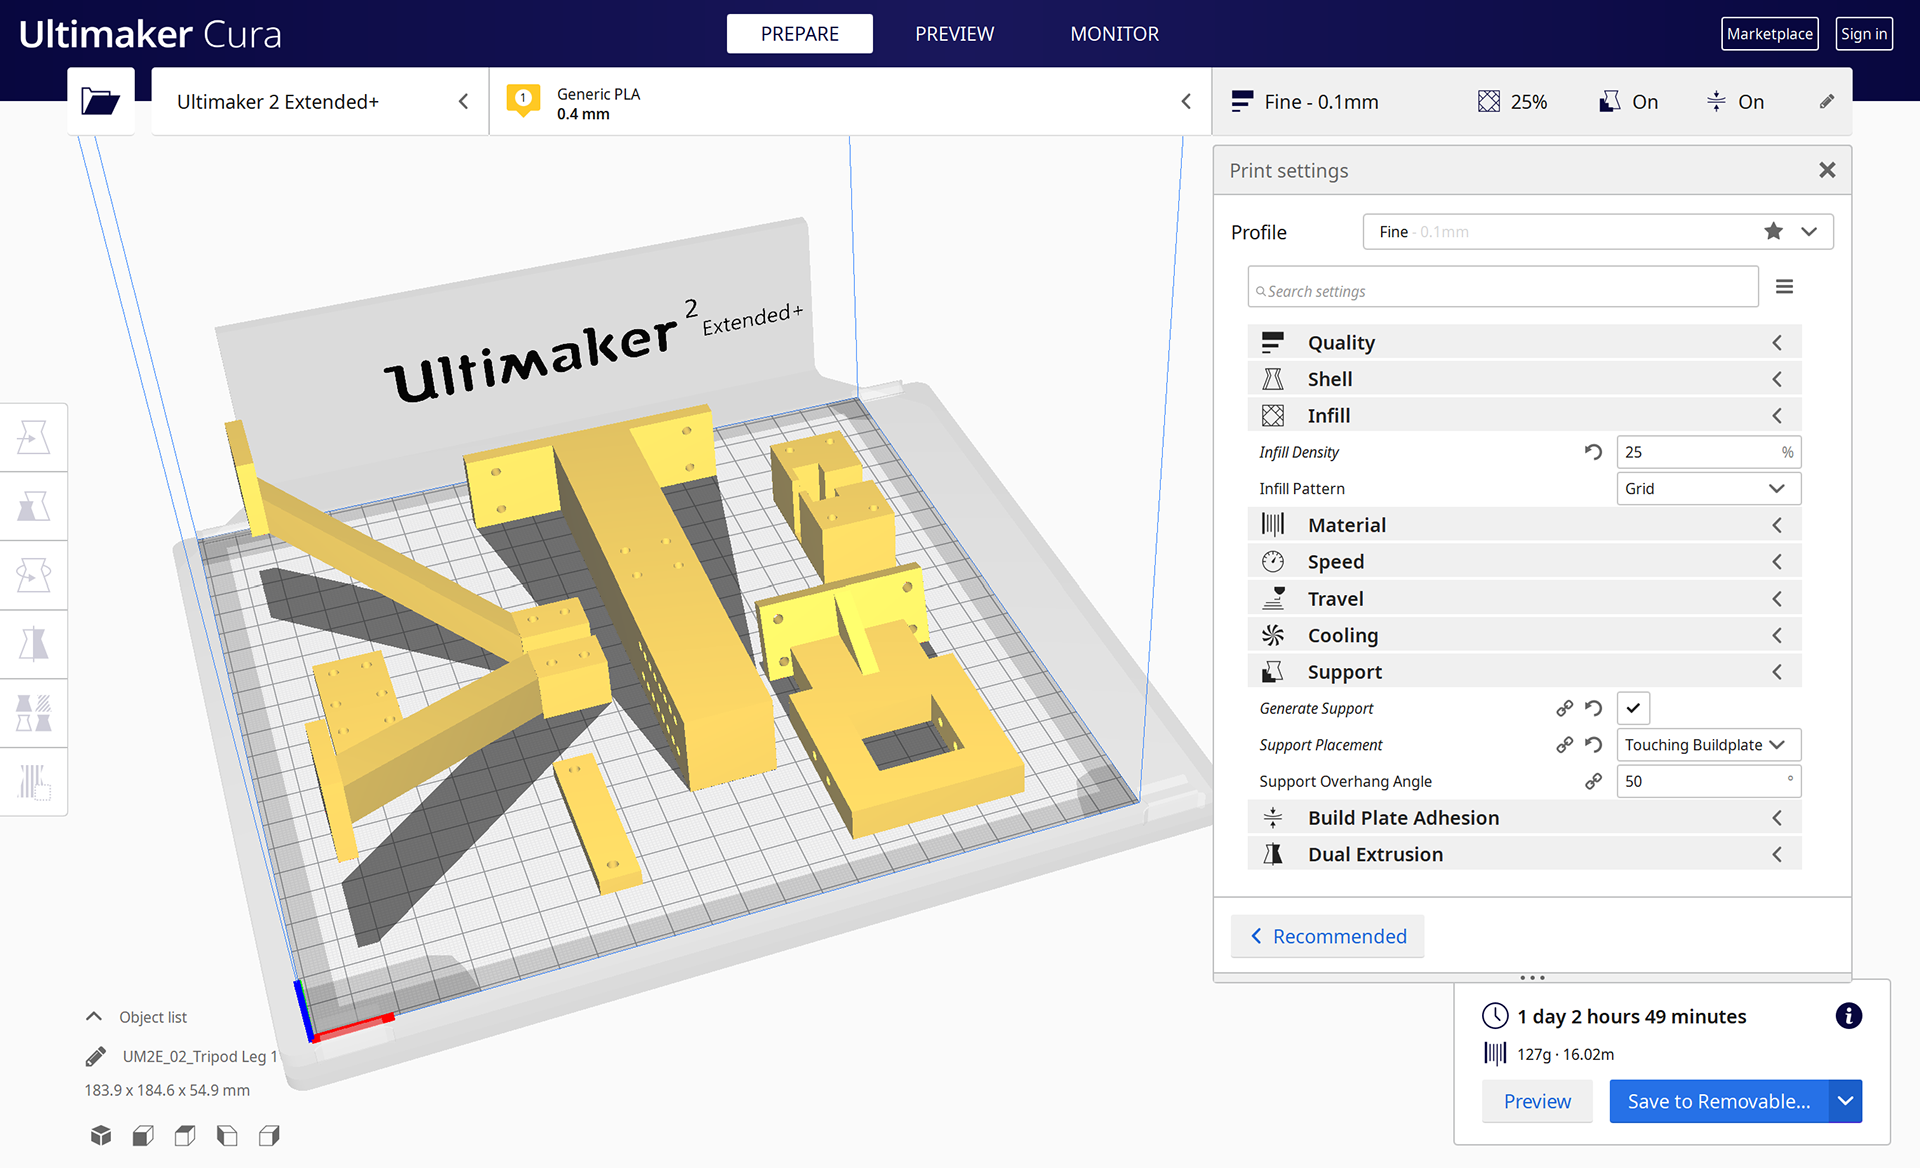Click the print time clock icon
This screenshot has height=1168, width=1920.
click(1494, 1016)
